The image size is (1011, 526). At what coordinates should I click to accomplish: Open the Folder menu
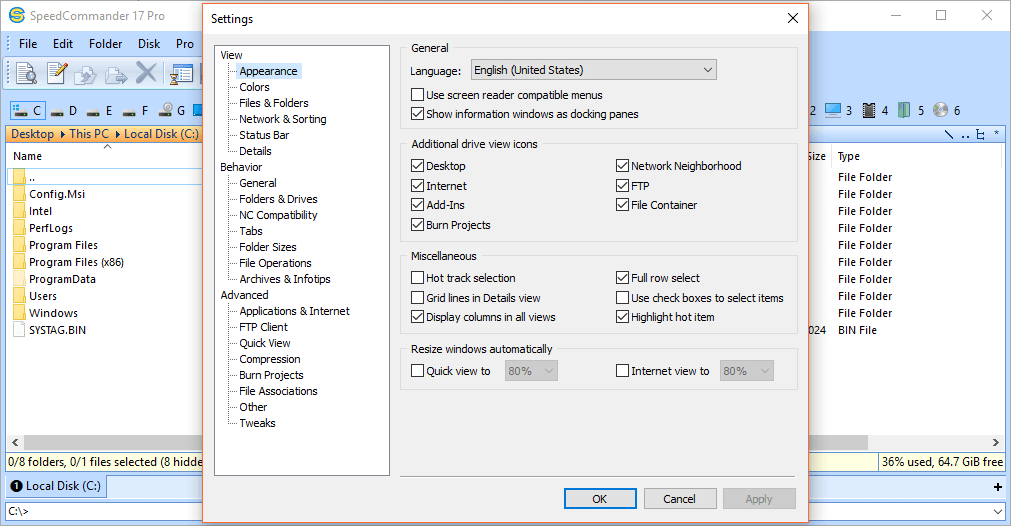point(106,44)
